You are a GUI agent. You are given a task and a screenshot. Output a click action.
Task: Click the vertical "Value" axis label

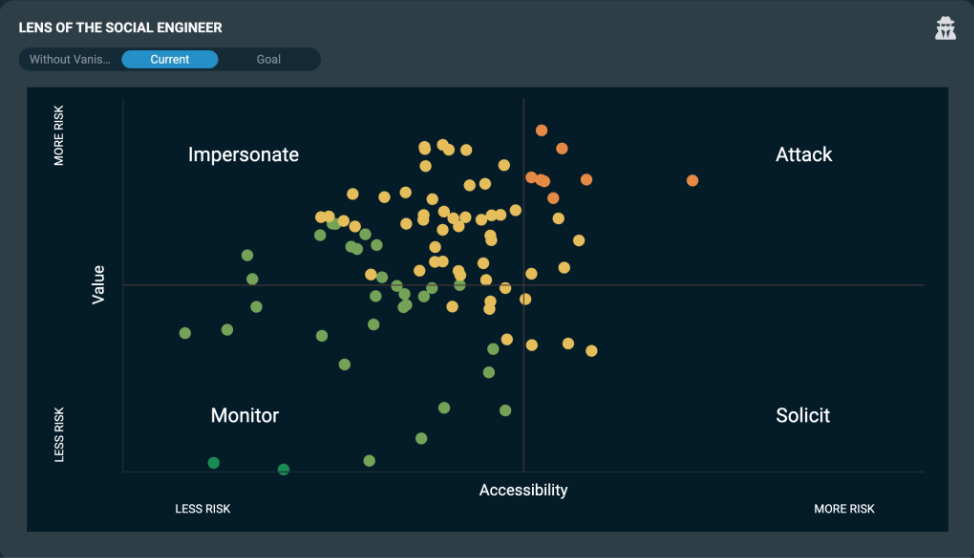(x=98, y=284)
